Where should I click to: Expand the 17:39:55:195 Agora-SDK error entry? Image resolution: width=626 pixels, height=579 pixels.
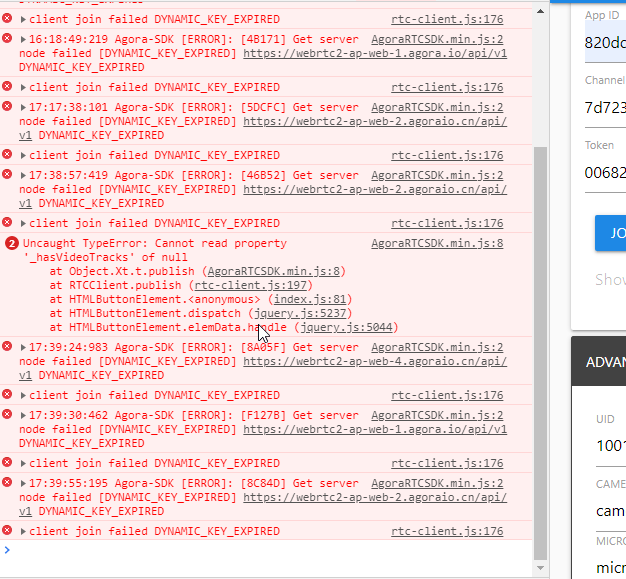tap(23, 483)
